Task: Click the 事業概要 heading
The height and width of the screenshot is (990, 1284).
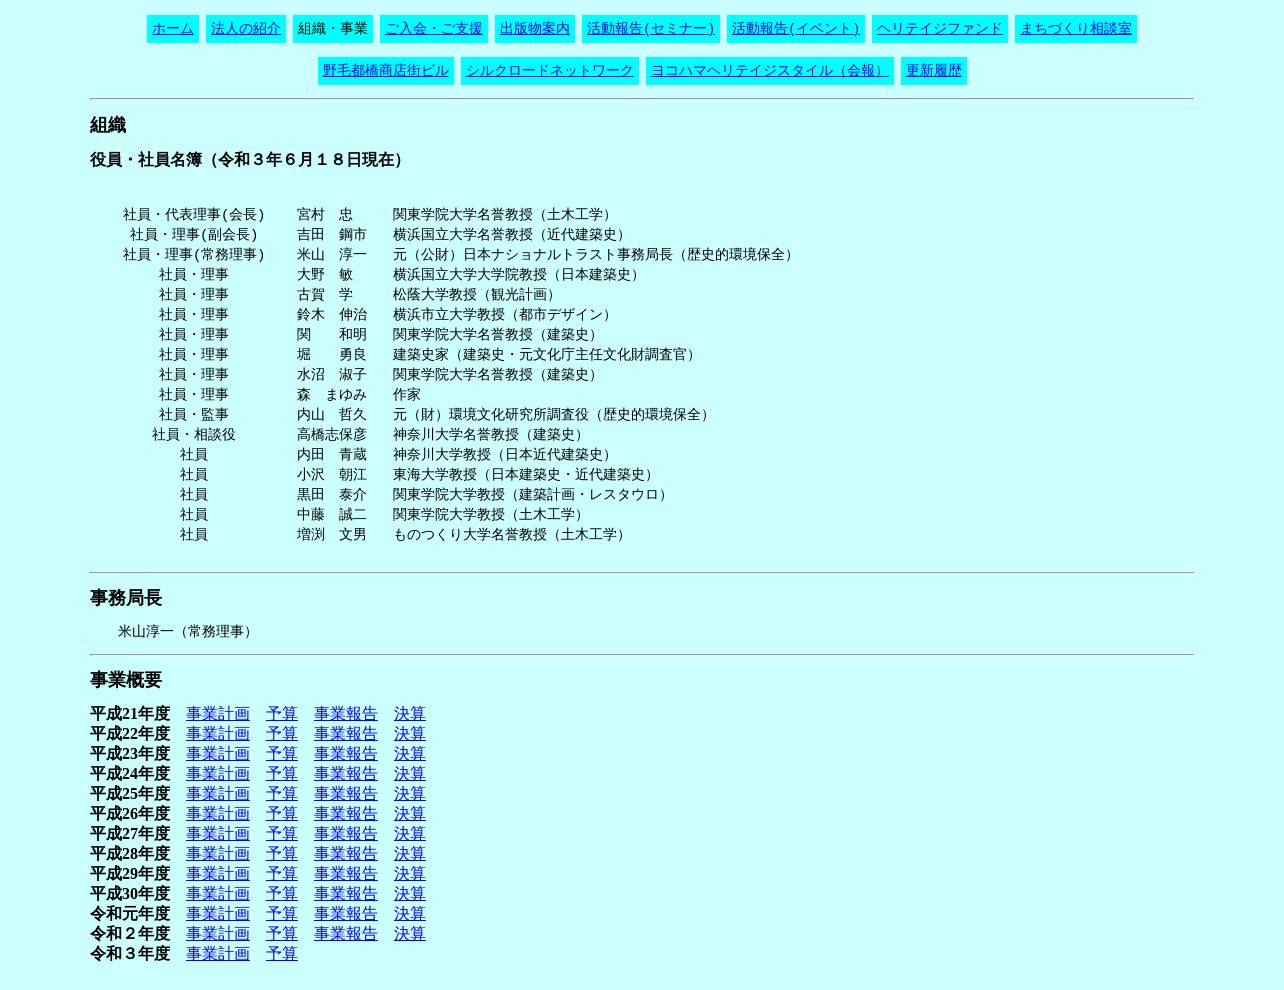Action: point(126,680)
